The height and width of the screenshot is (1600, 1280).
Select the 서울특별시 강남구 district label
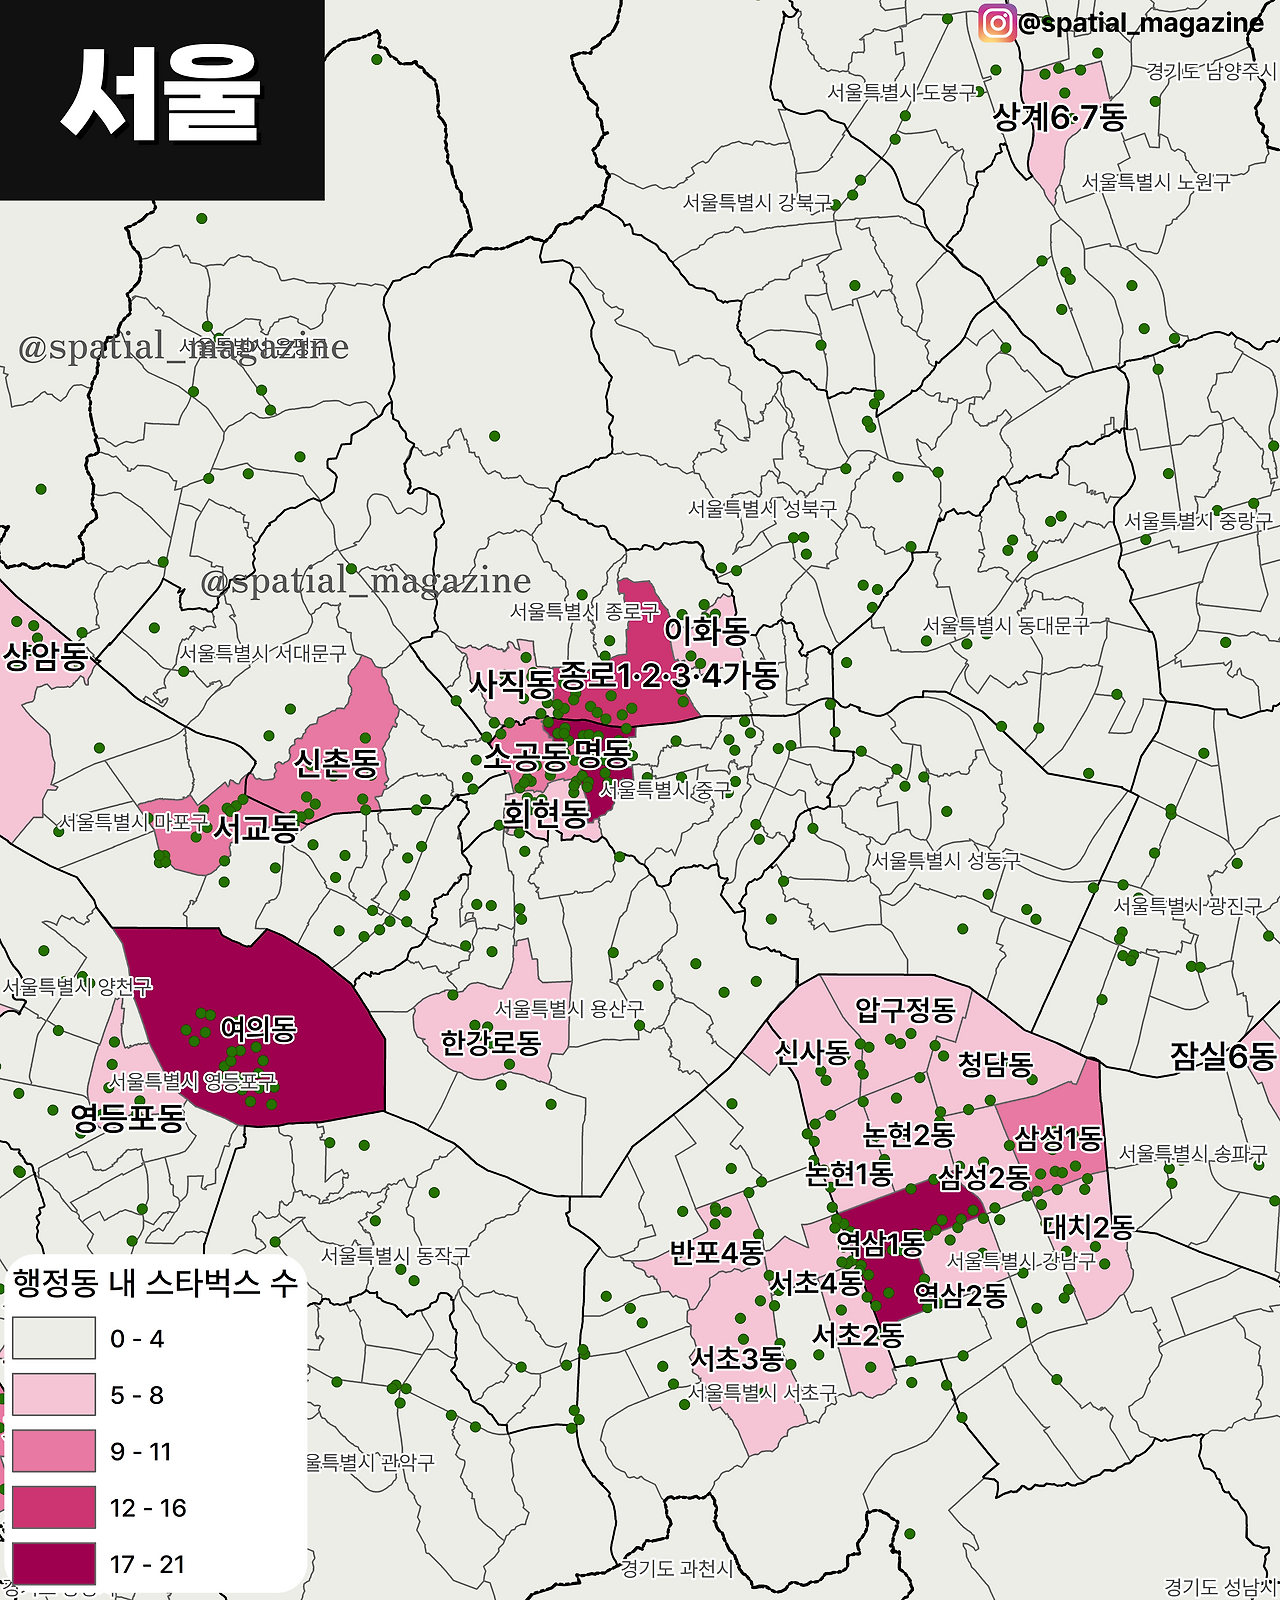point(1021,1261)
